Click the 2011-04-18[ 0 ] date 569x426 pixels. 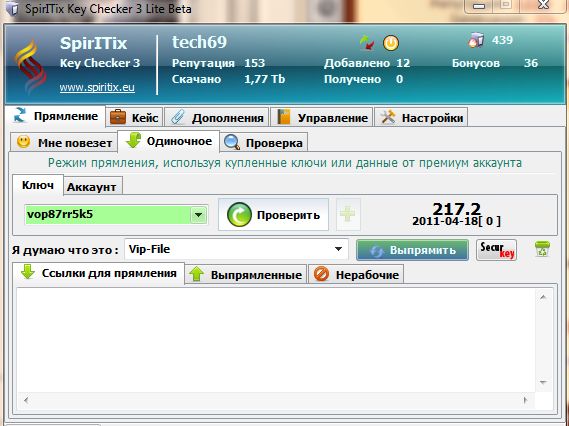[x=456, y=221]
